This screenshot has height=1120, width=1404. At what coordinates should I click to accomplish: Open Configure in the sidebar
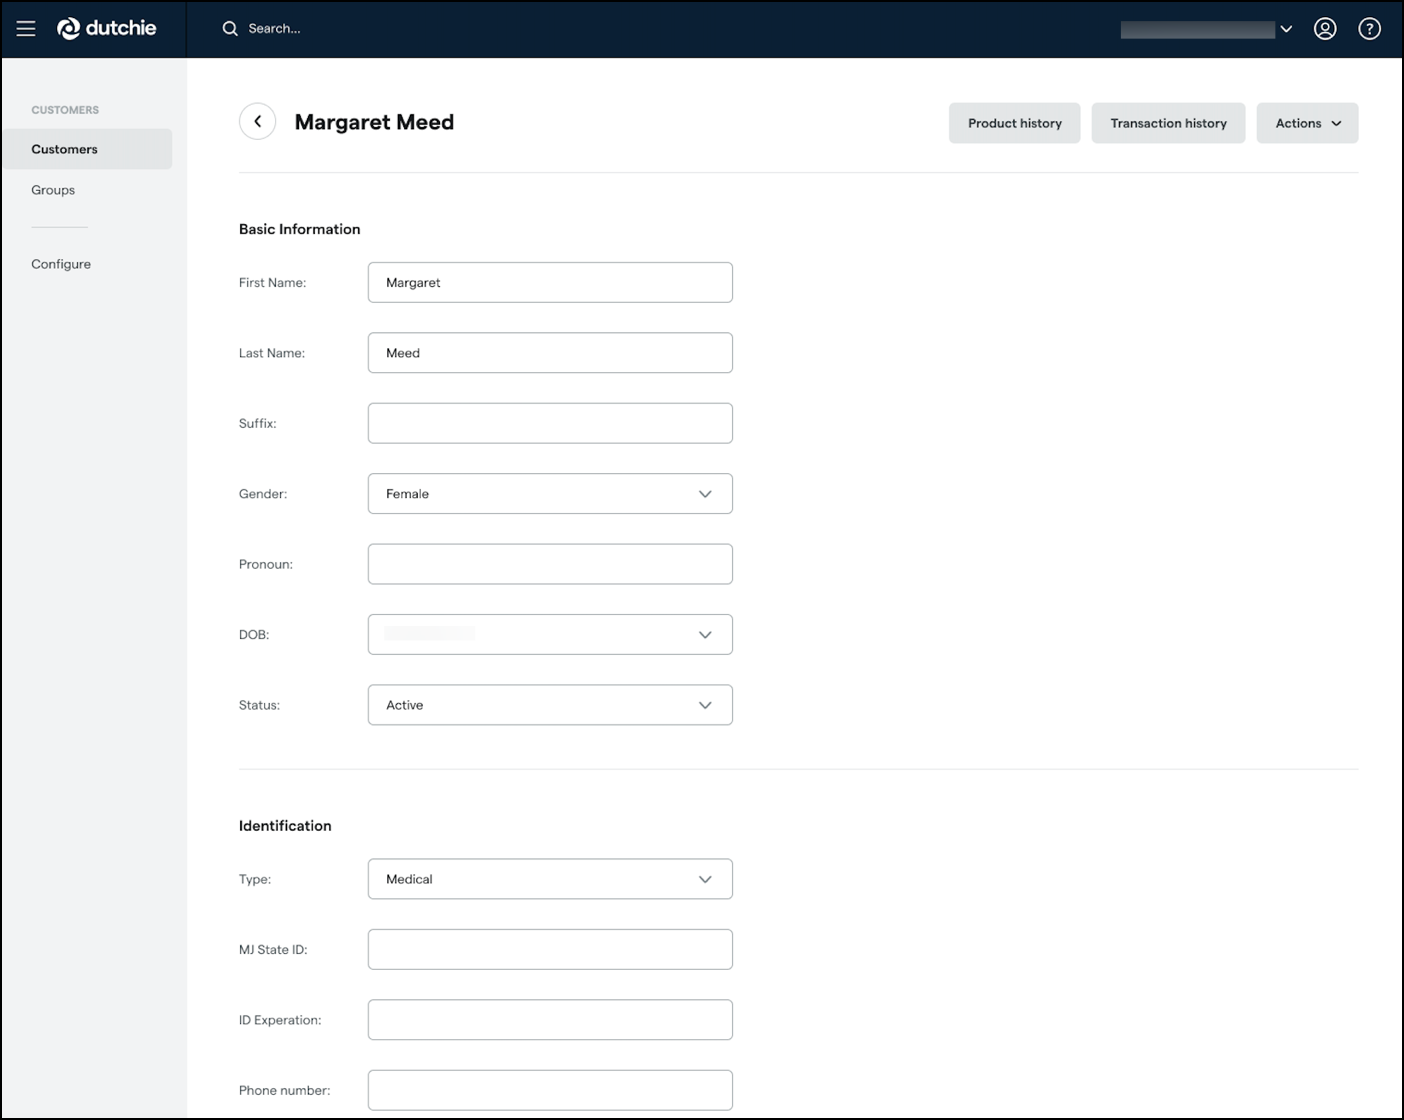coord(61,264)
